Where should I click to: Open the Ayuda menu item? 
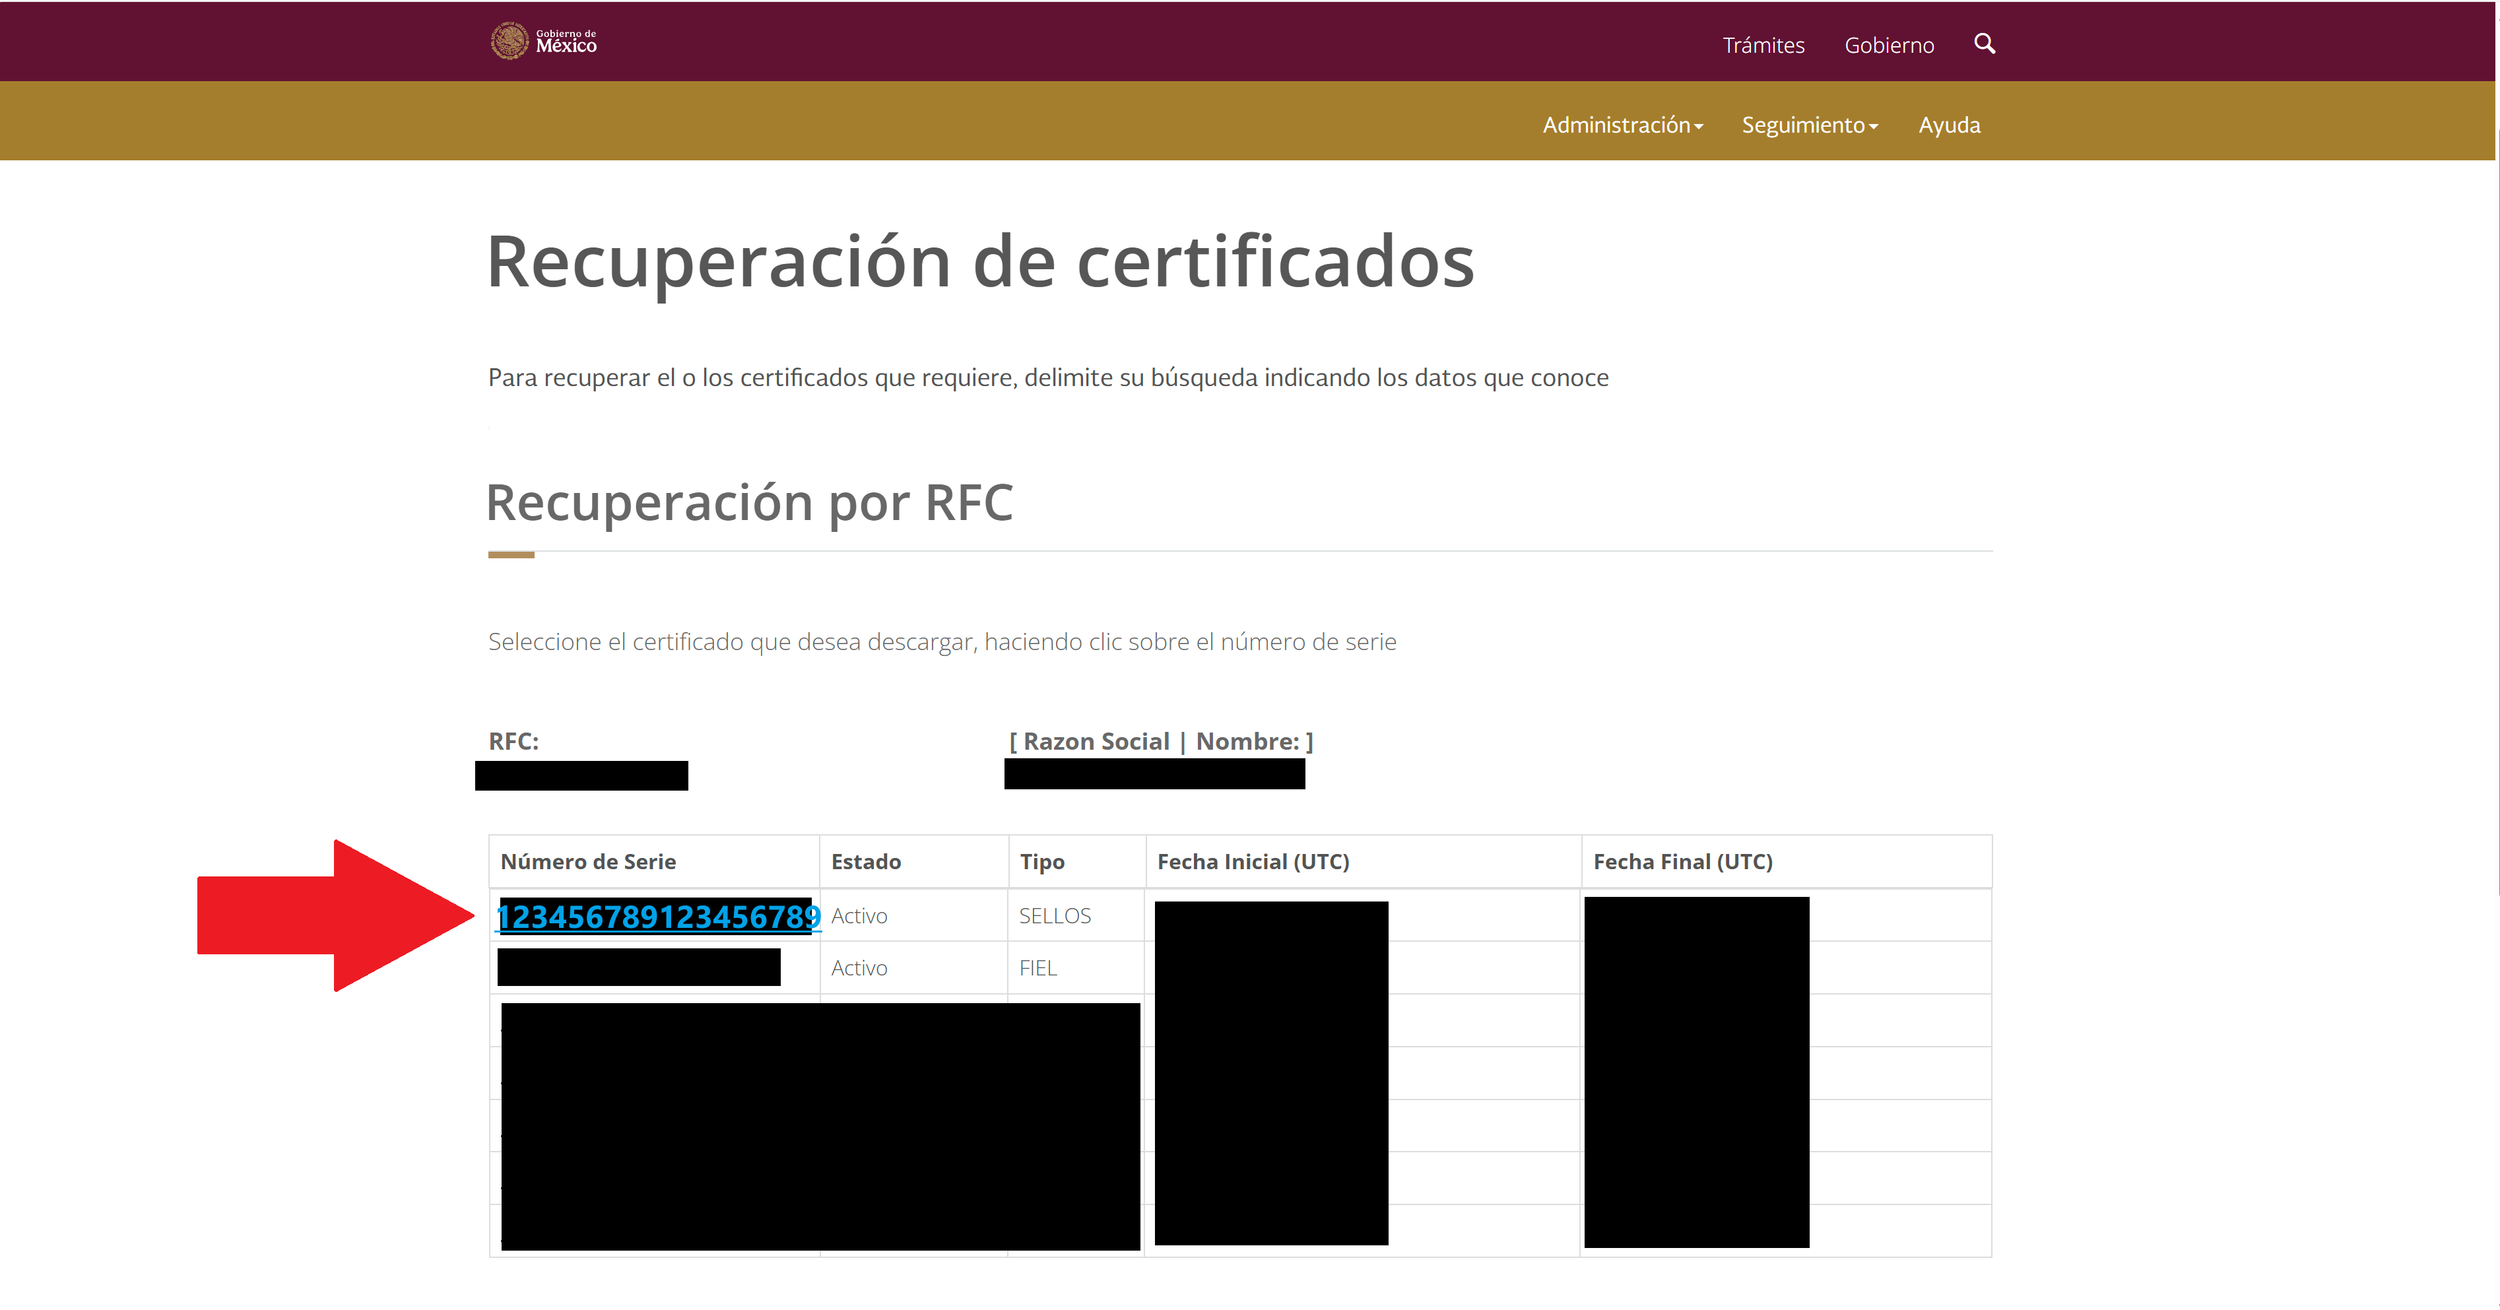tap(1948, 125)
